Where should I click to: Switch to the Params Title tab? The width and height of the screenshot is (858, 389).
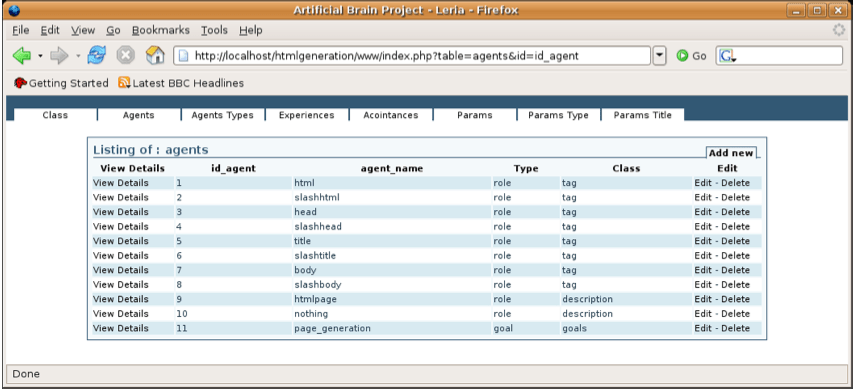(643, 115)
